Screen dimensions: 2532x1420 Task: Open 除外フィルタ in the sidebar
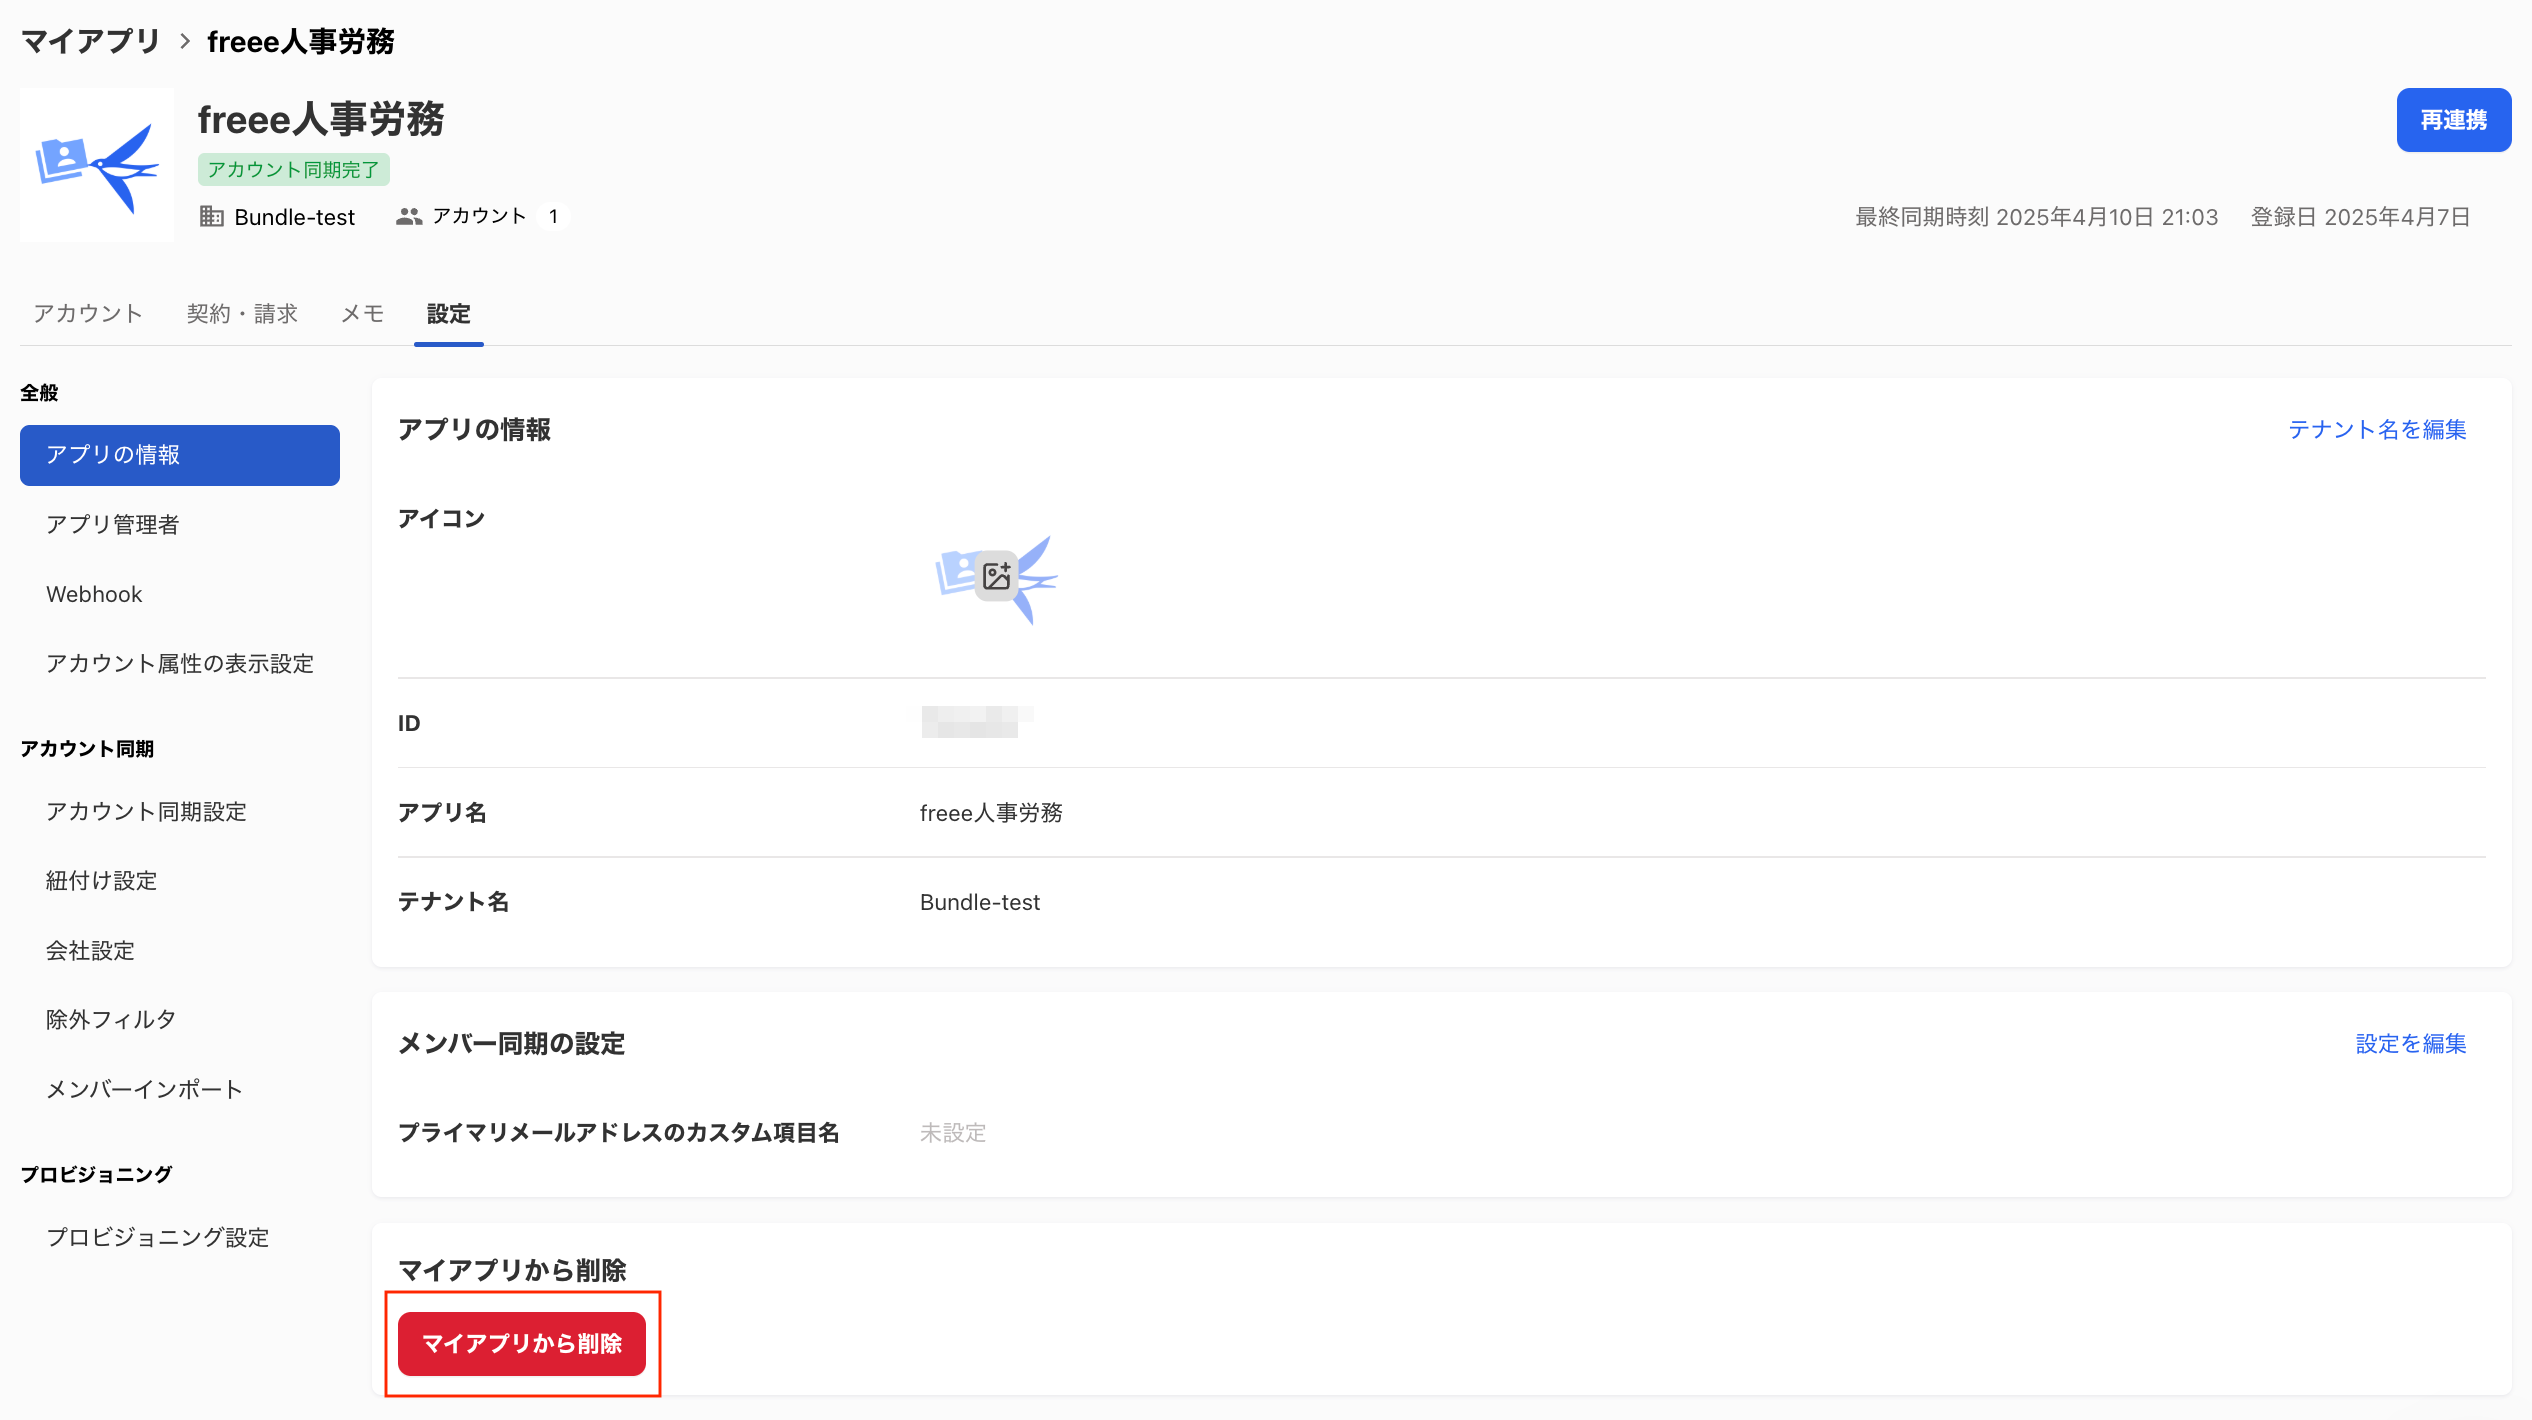180,1020
